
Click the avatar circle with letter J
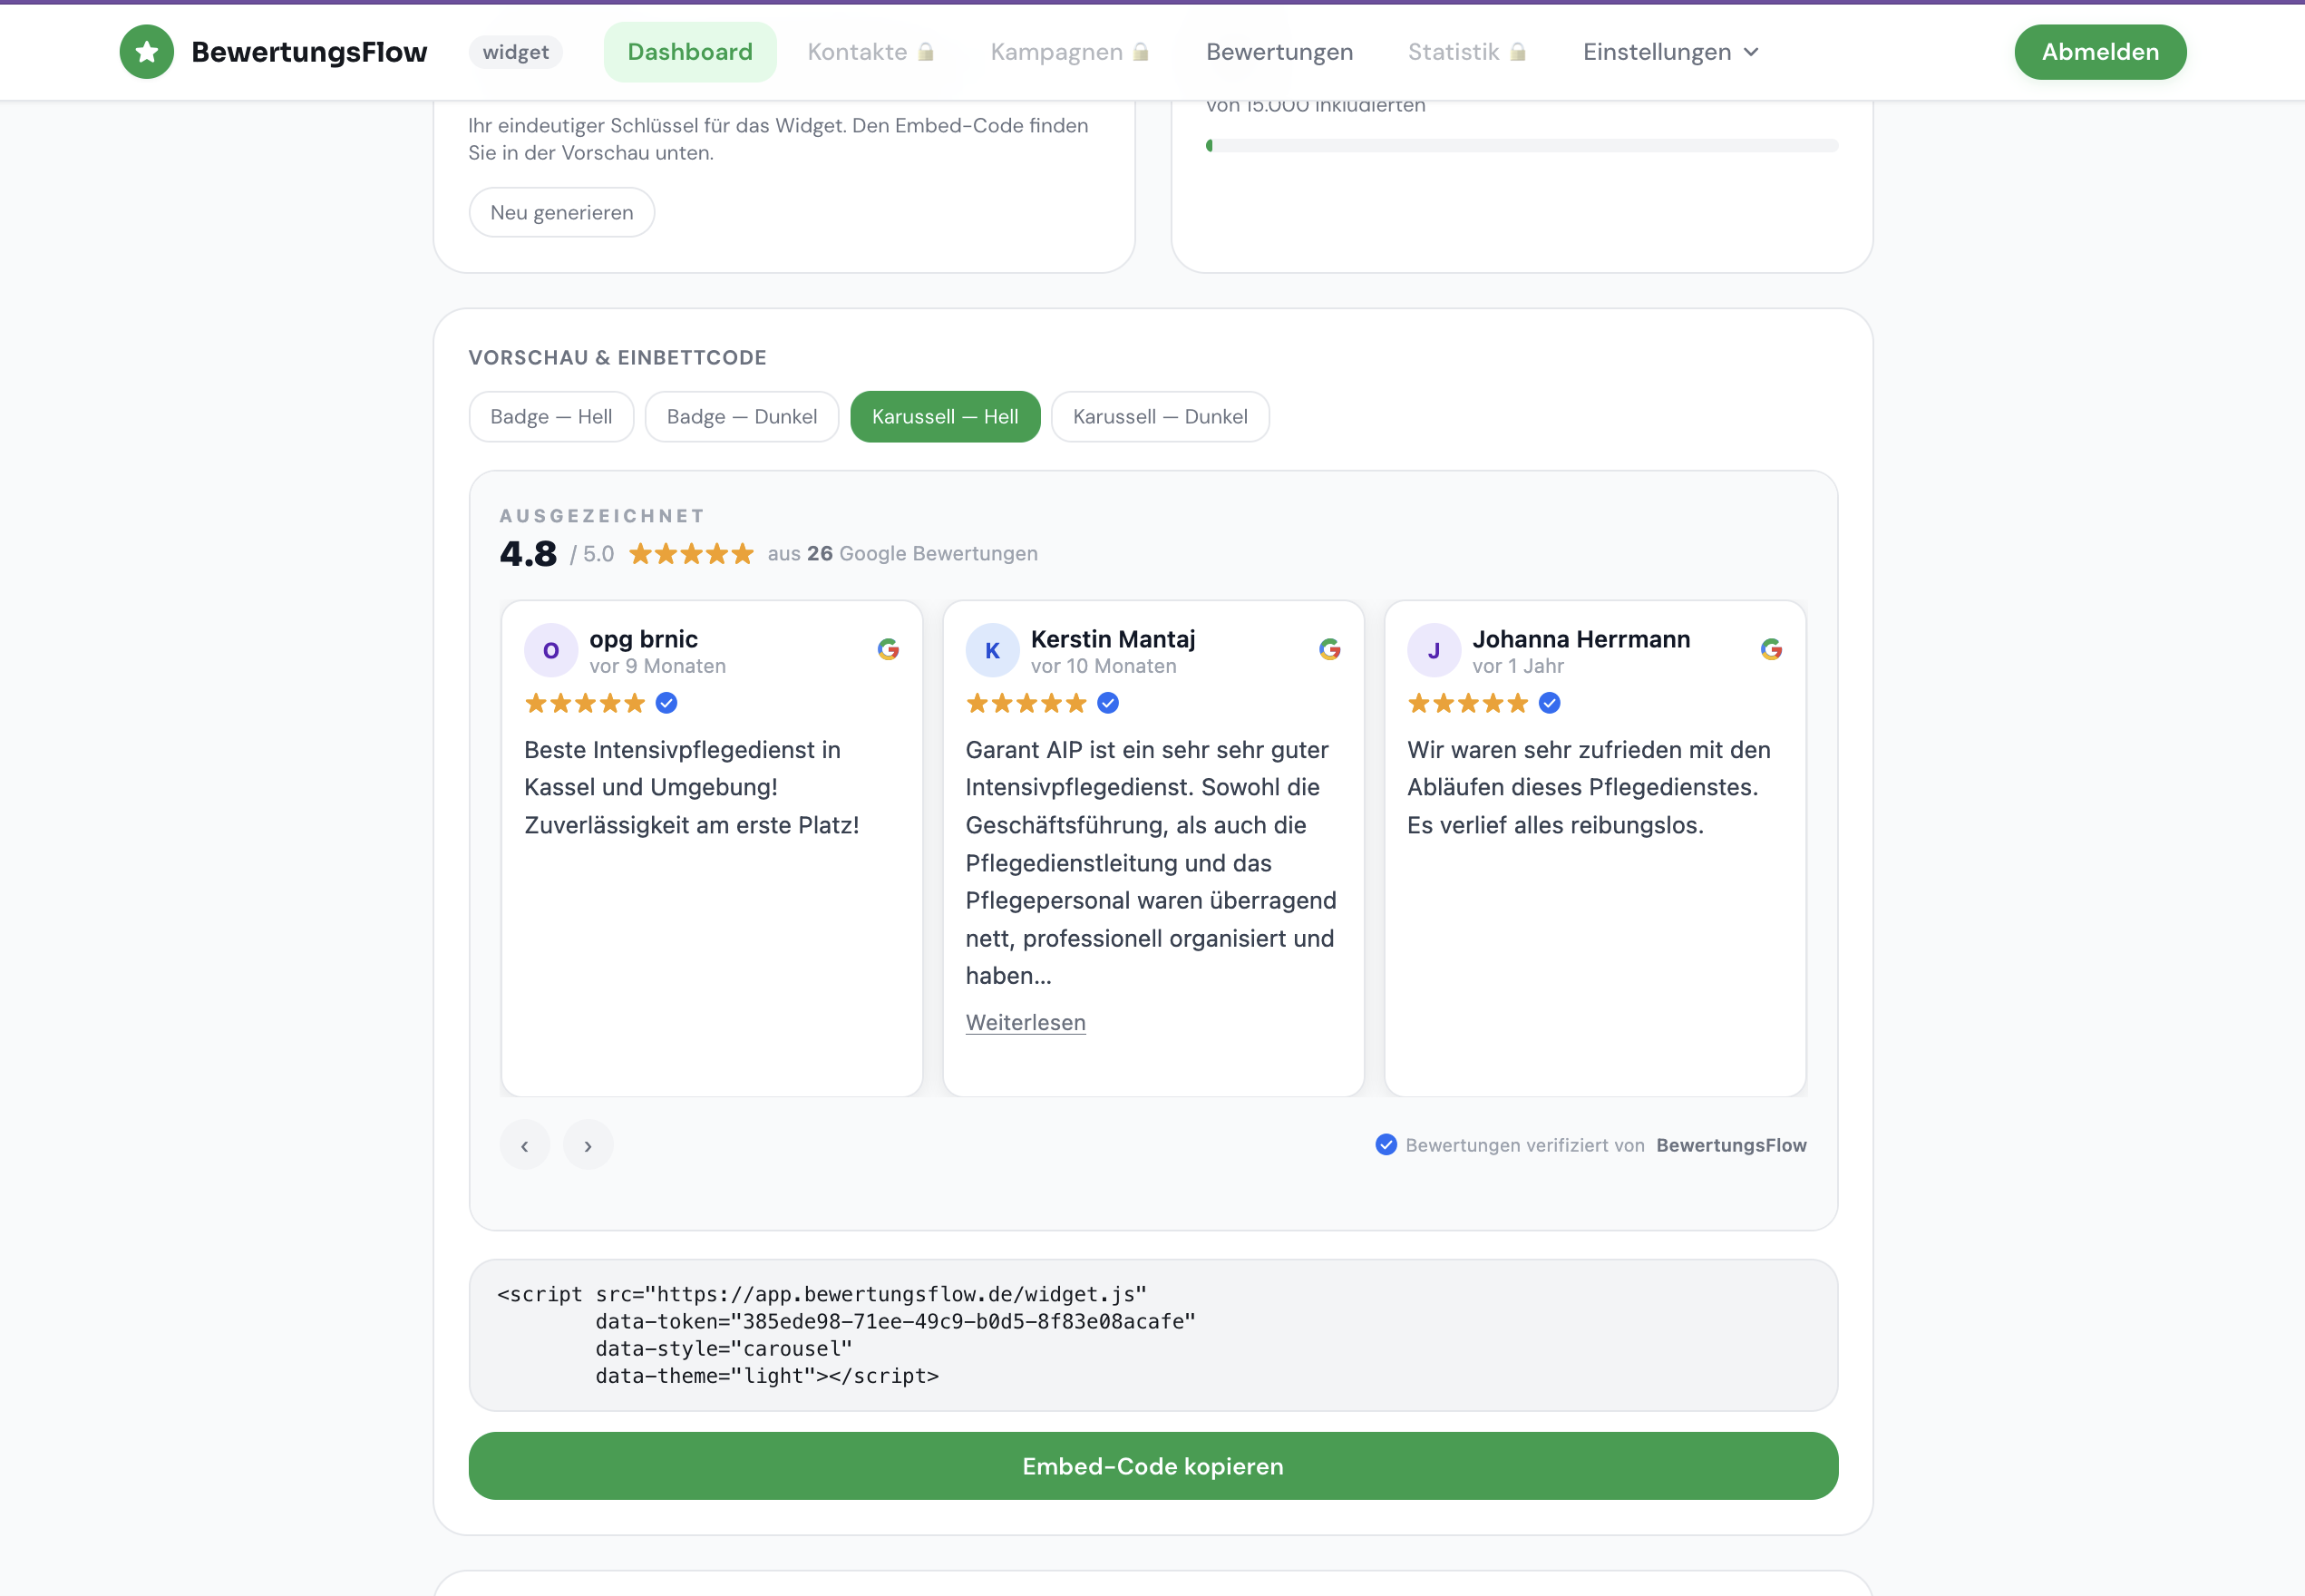click(x=1434, y=651)
